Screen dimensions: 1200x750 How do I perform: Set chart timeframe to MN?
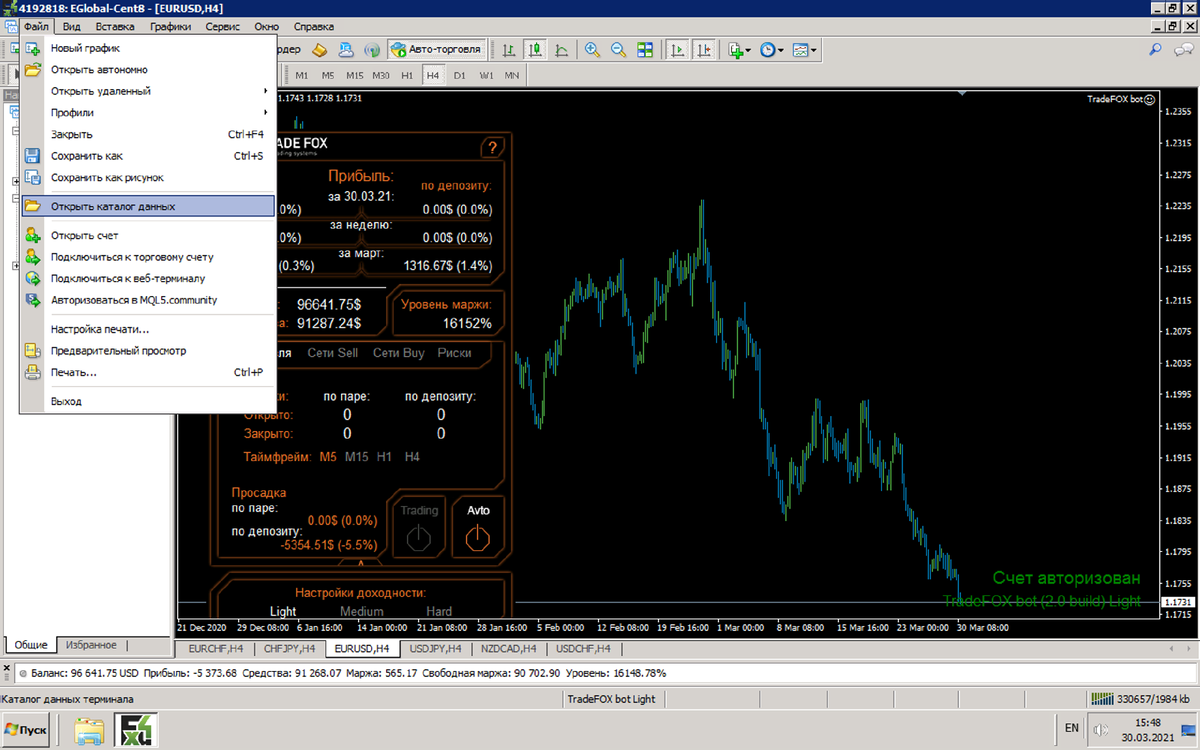[x=512, y=75]
